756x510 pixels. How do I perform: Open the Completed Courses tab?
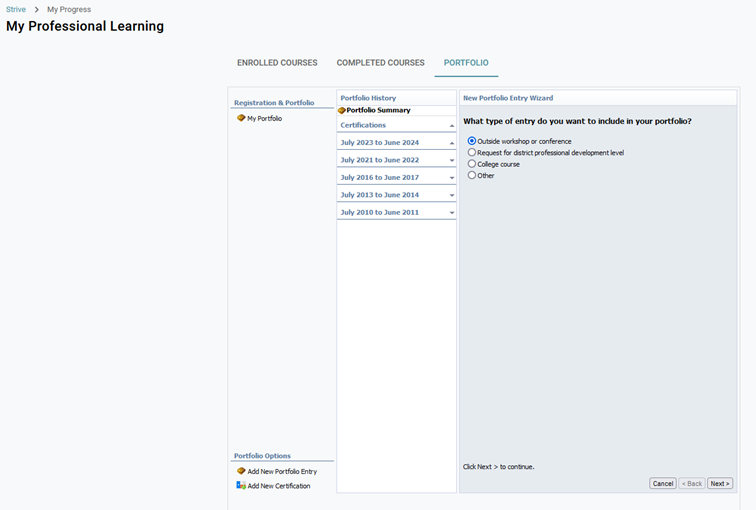click(x=380, y=63)
